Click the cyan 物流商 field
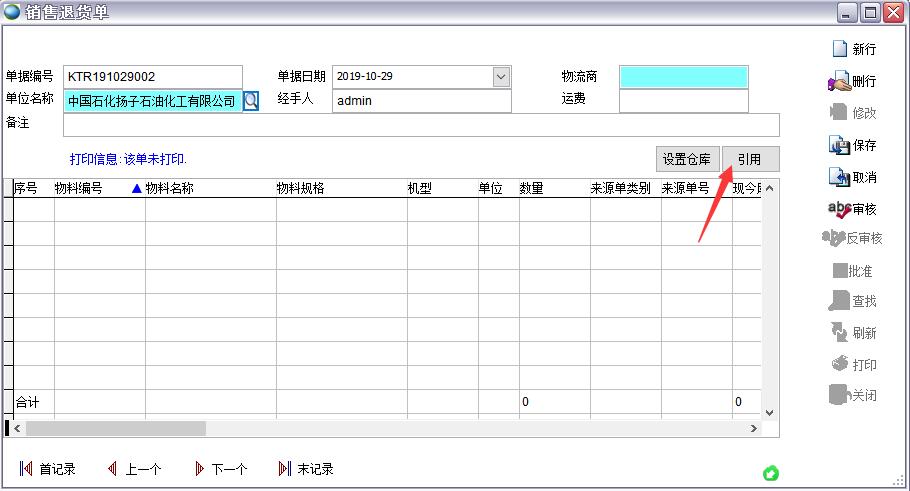 click(683, 77)
